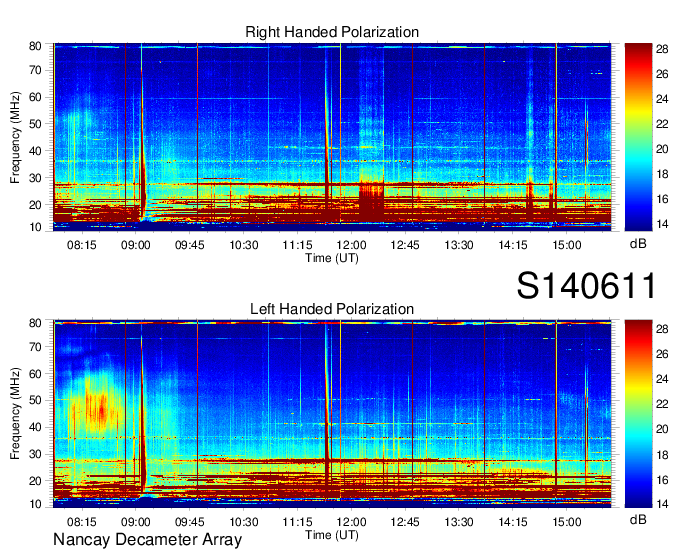
Task: Click the 10:30 tick on the right-handed time axis
Action: coord(244,245)
